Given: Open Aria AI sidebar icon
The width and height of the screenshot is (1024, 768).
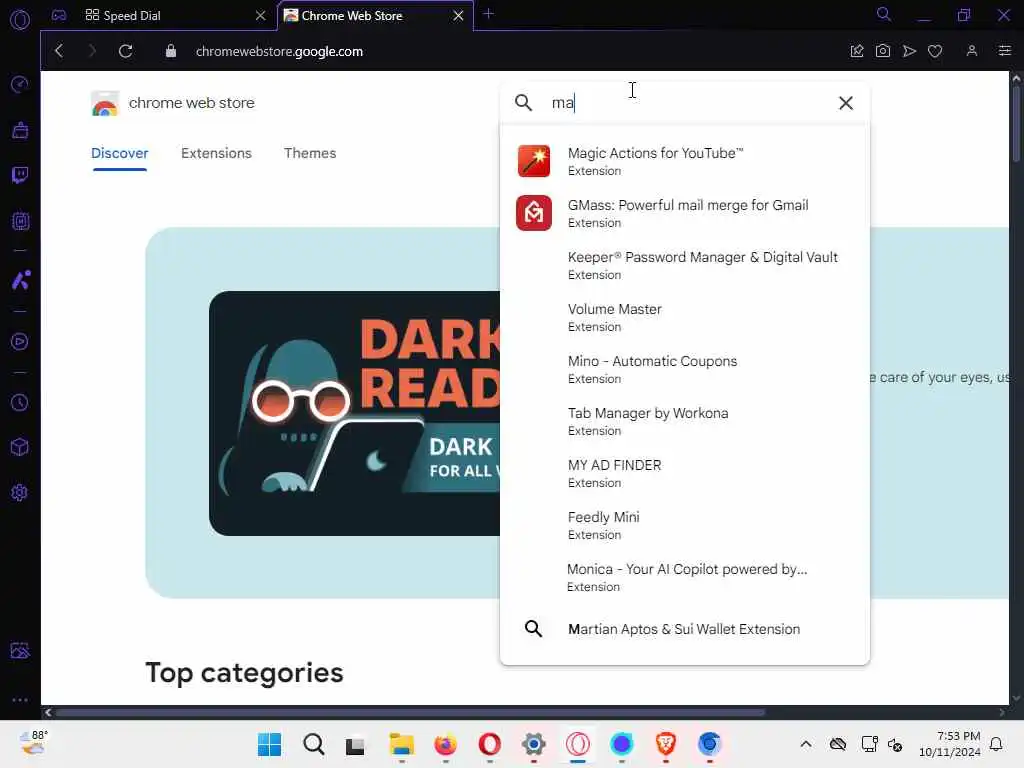Looking at the screenshot, I should 21,280.
